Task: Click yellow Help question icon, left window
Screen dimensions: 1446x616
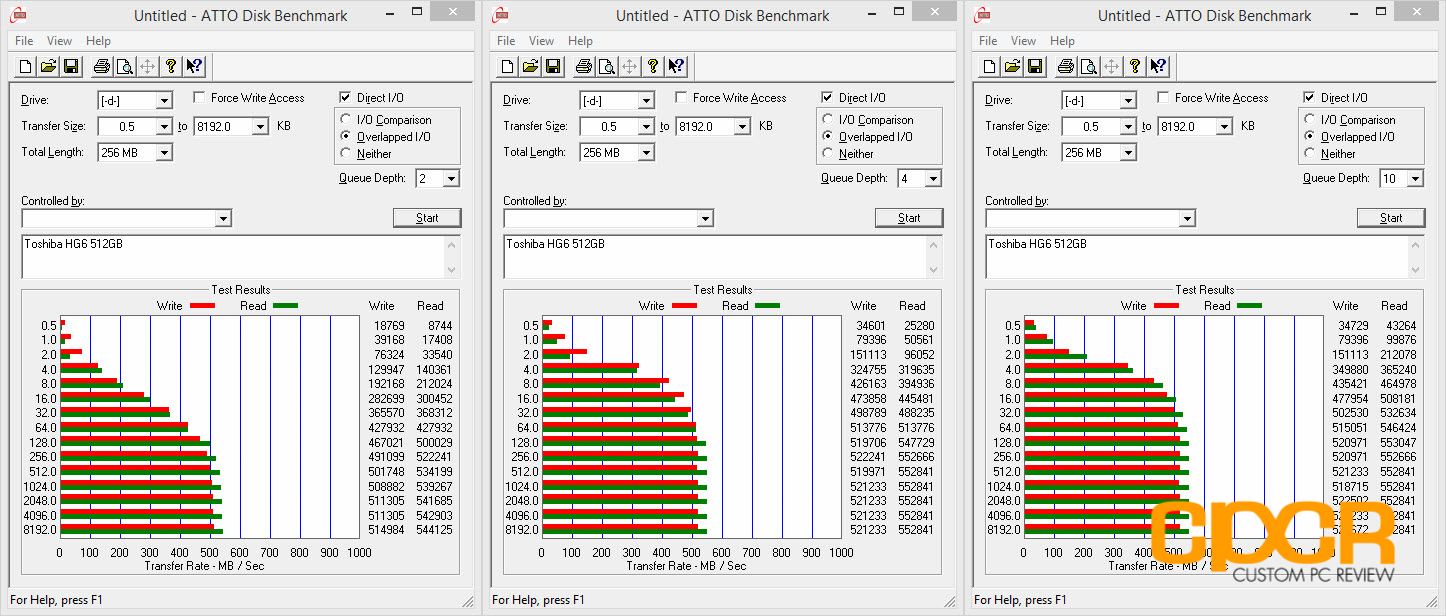Action: point(171,66)
